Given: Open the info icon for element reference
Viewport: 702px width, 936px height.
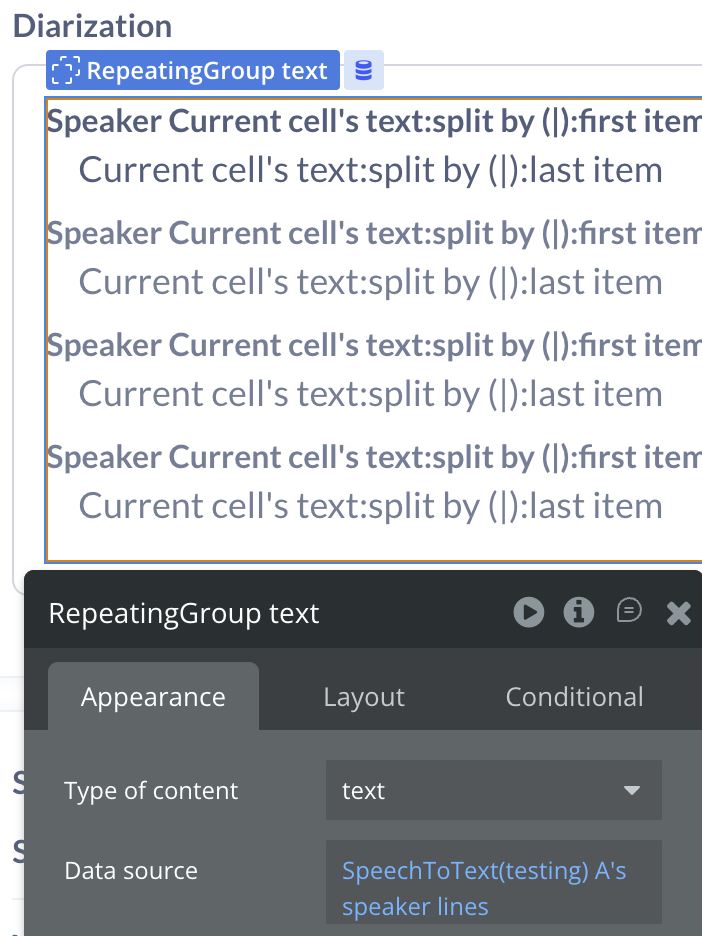Looking at the screenshot, I should pyautogui.click(x=579, y=612).
